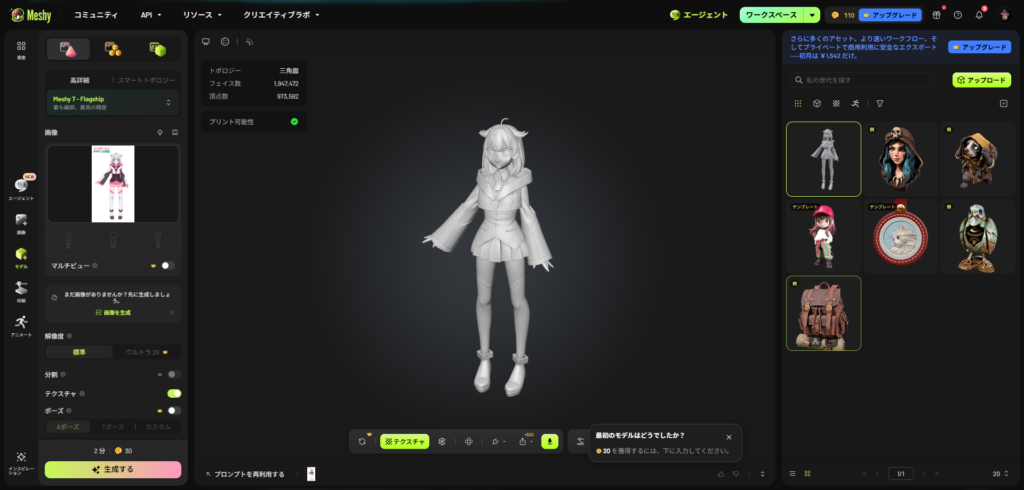
Task: Open the インスピレーション sidebar item
Action: [21, 463]
